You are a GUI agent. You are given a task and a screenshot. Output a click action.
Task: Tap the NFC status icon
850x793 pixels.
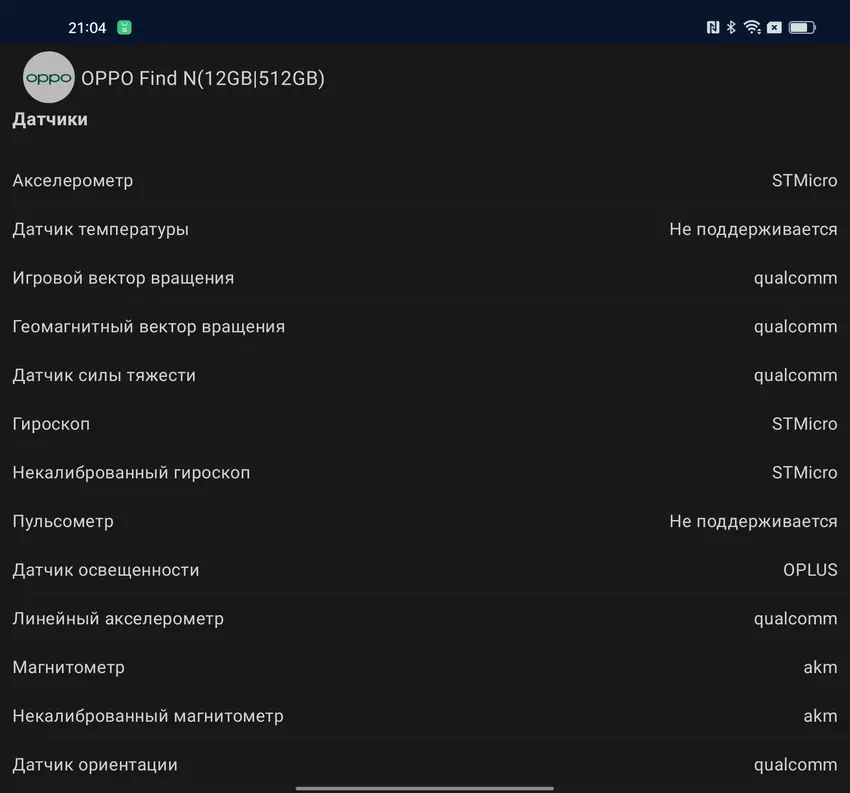(713, 28)
